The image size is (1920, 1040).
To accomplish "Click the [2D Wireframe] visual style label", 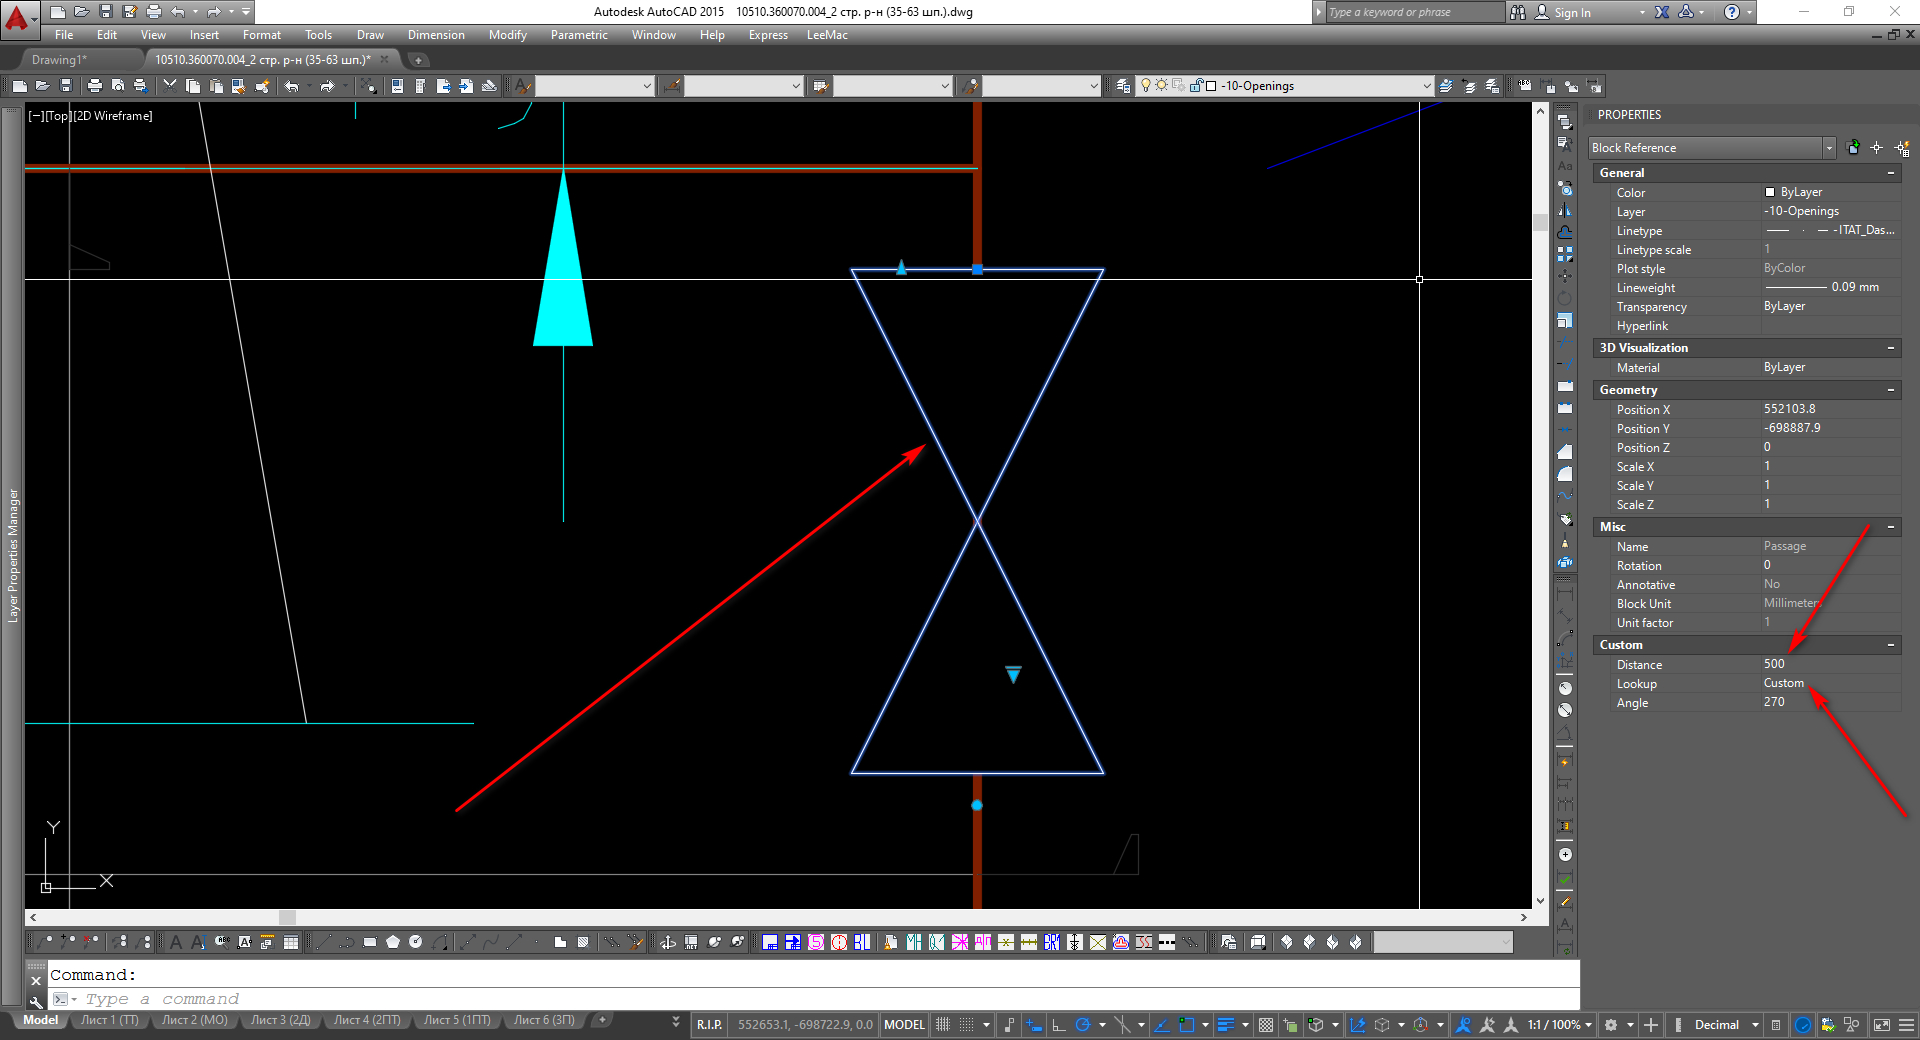I will (113, 116).
